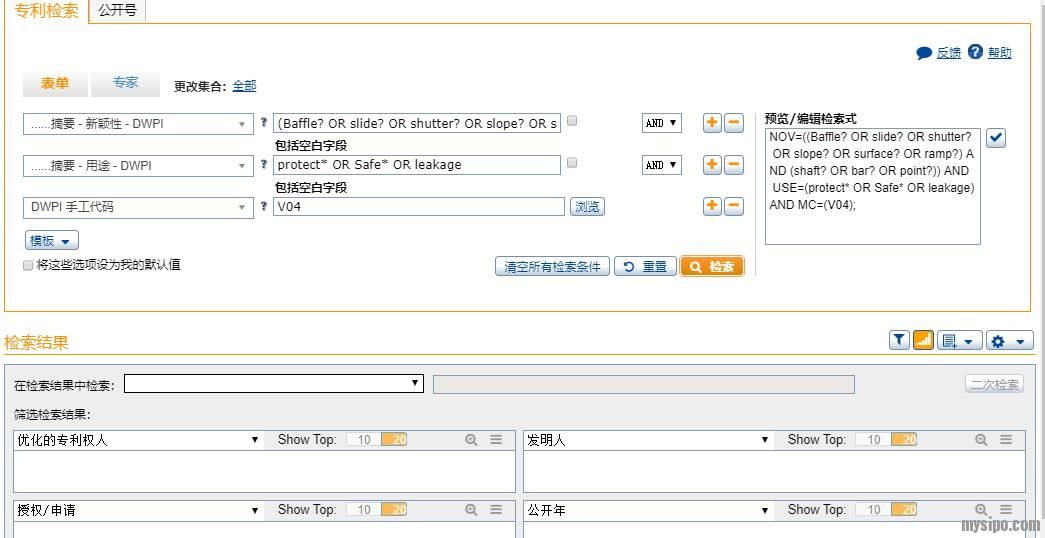Viewport: 1045px width, 538px height.
Task: Click the 反馈 feedback link
Action: [x=948, y=53]
